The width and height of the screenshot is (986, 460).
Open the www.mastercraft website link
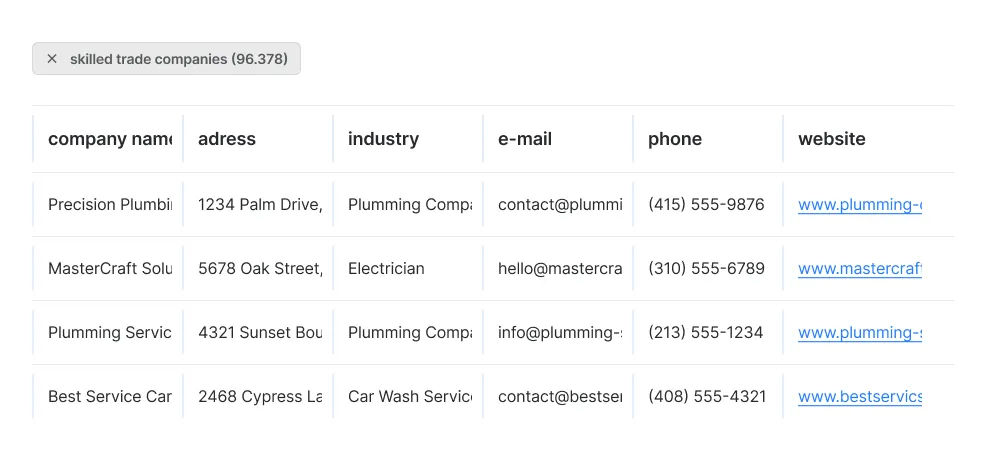coord(859,269)
